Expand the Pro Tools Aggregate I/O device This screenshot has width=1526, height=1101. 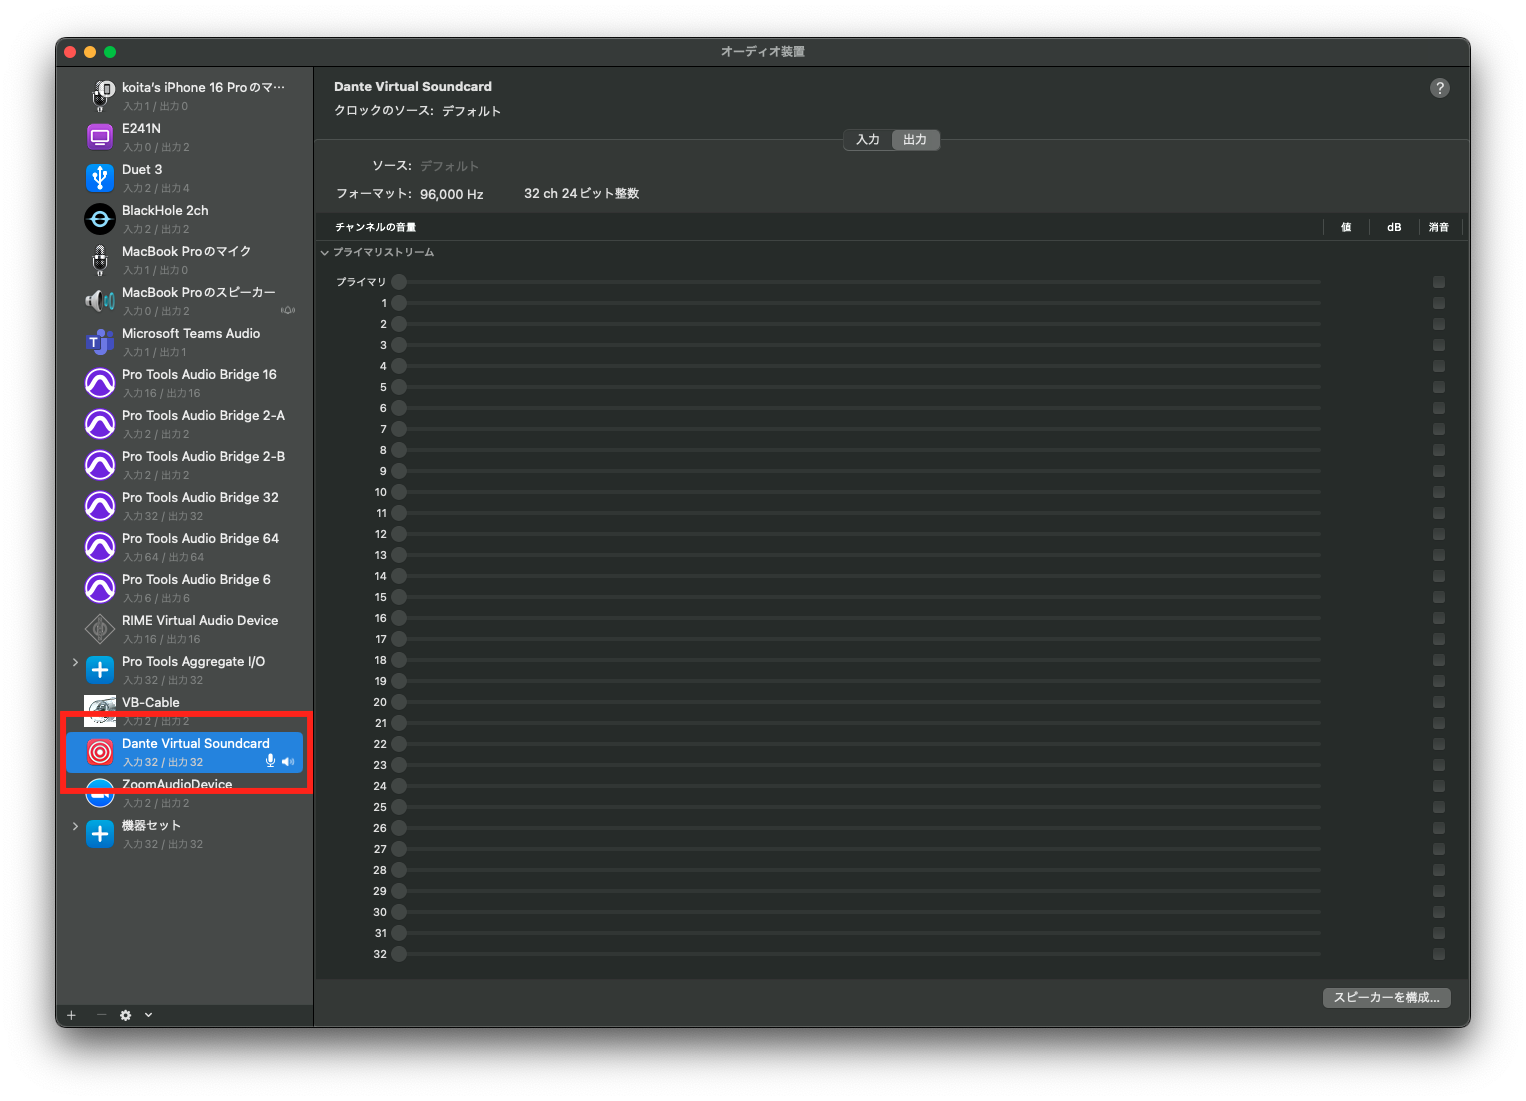coord(75,662)
